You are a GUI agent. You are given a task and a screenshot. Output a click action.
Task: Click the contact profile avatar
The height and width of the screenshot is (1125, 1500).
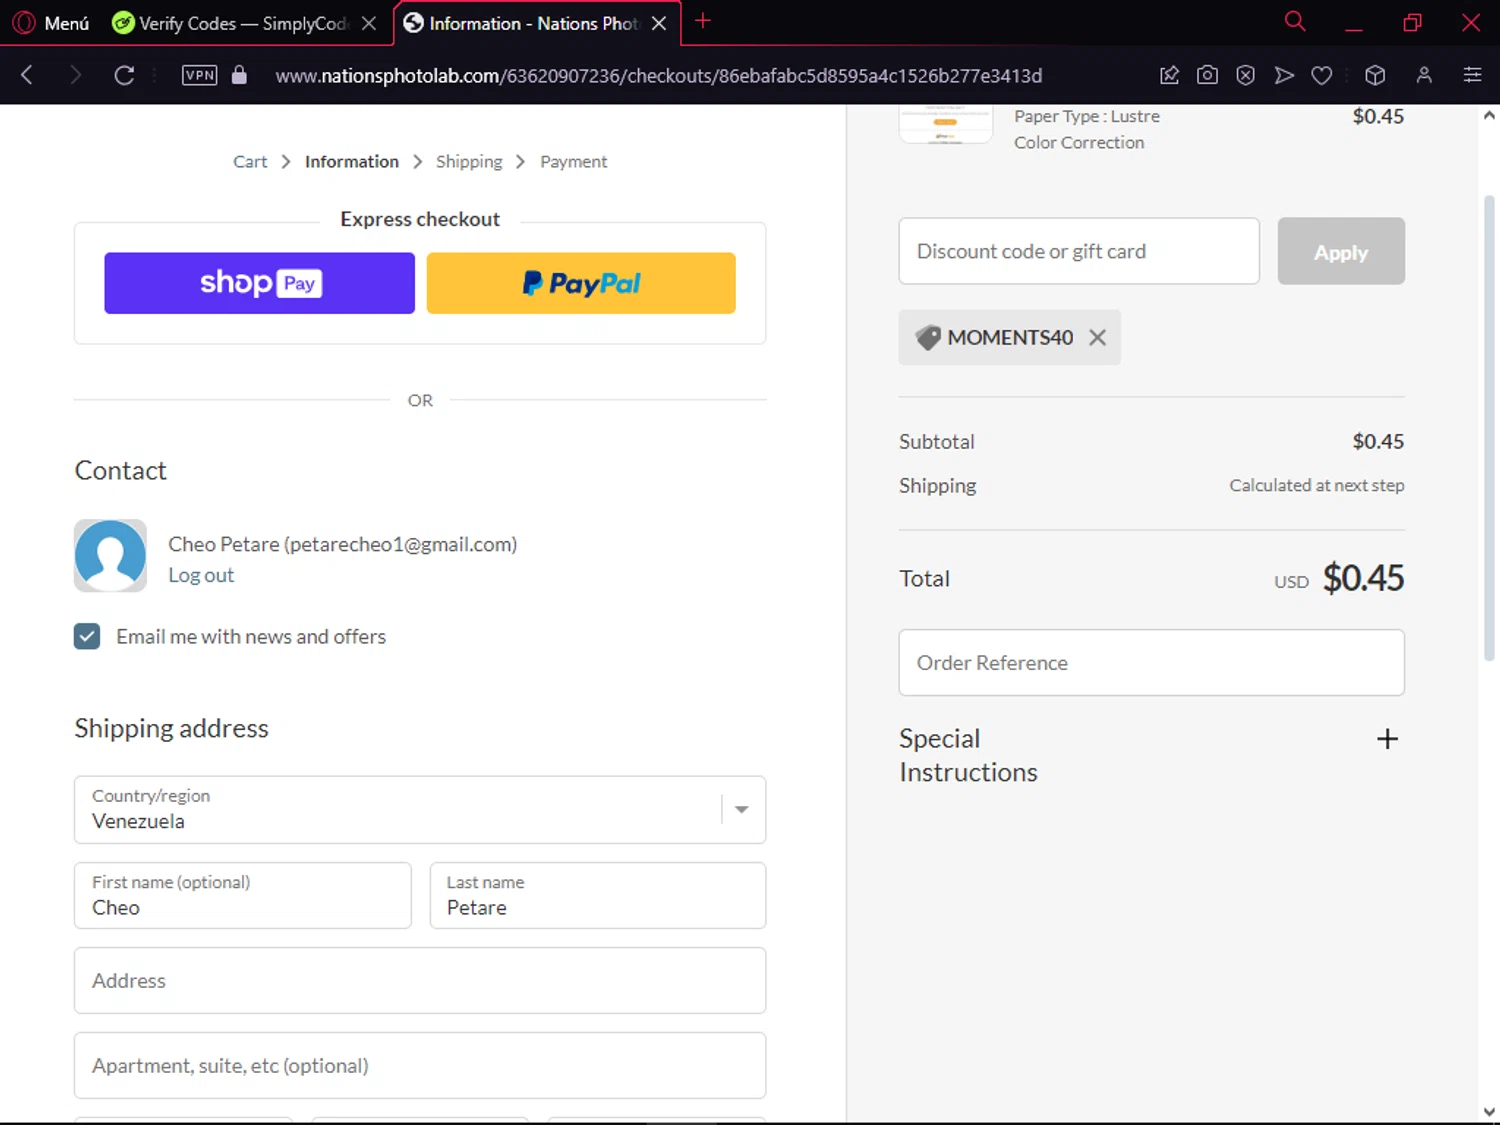(x=110, y=555)
